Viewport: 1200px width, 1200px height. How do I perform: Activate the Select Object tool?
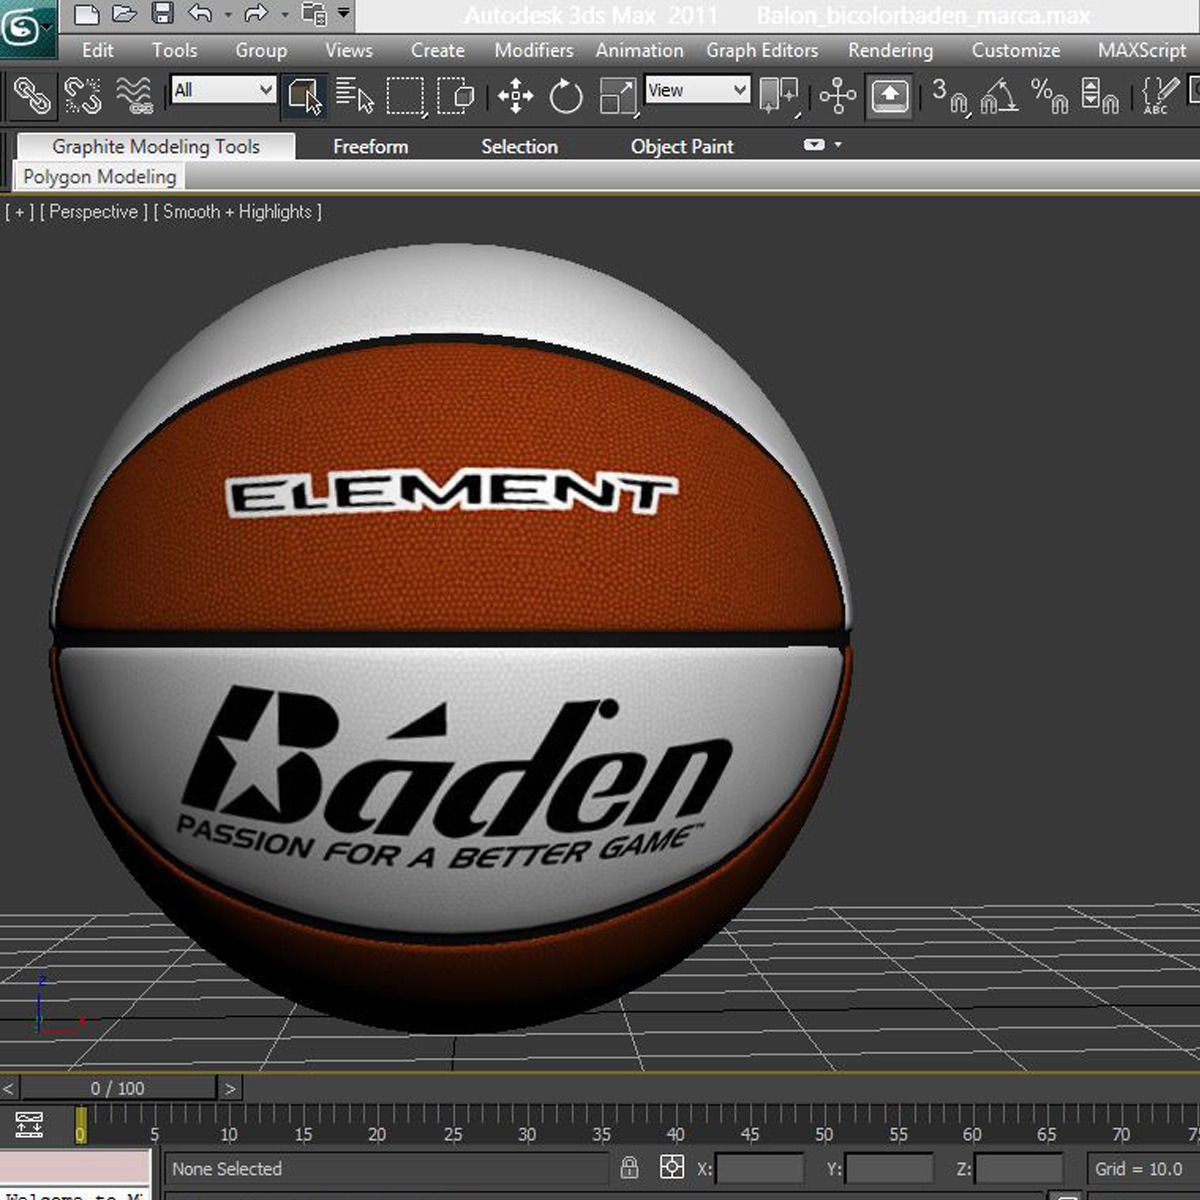click(x=304, y=96)
